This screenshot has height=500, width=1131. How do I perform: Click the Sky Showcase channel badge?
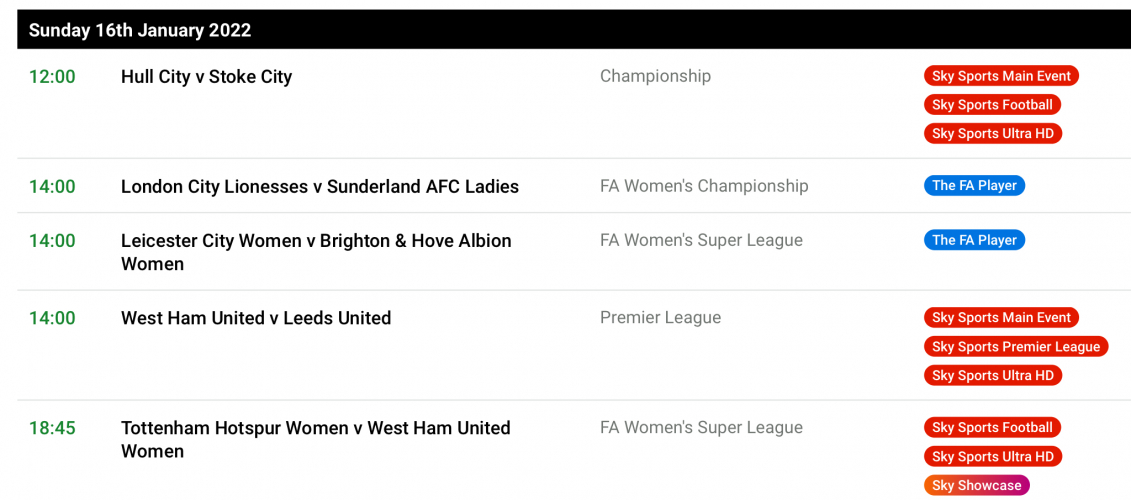coord(976,486)
